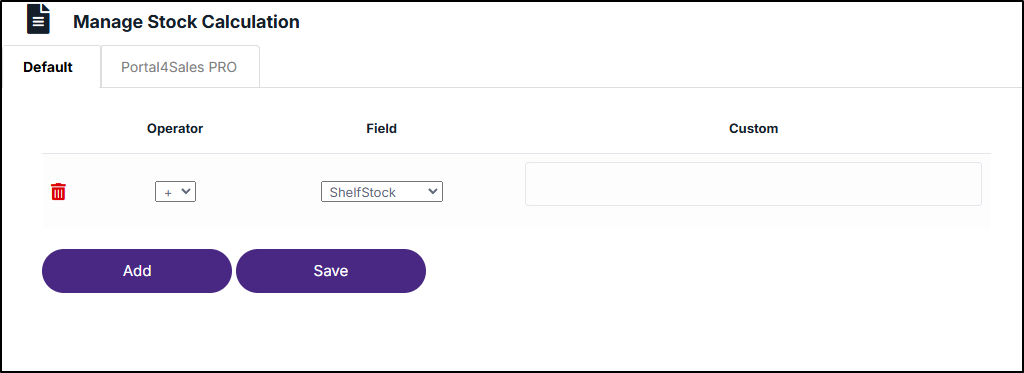Delete the ShelfStock row with trash icon
The image size is (1024, 373).
(x=58, y=191)
